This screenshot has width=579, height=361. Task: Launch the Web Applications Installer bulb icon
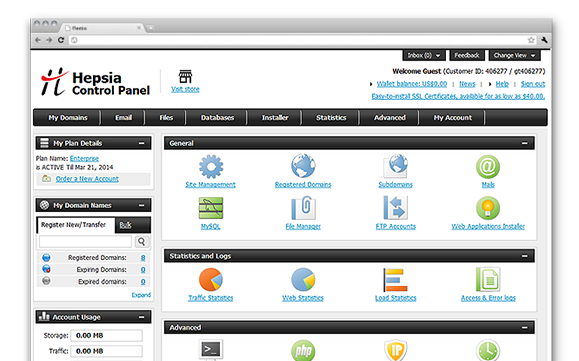tap(488, 208)
